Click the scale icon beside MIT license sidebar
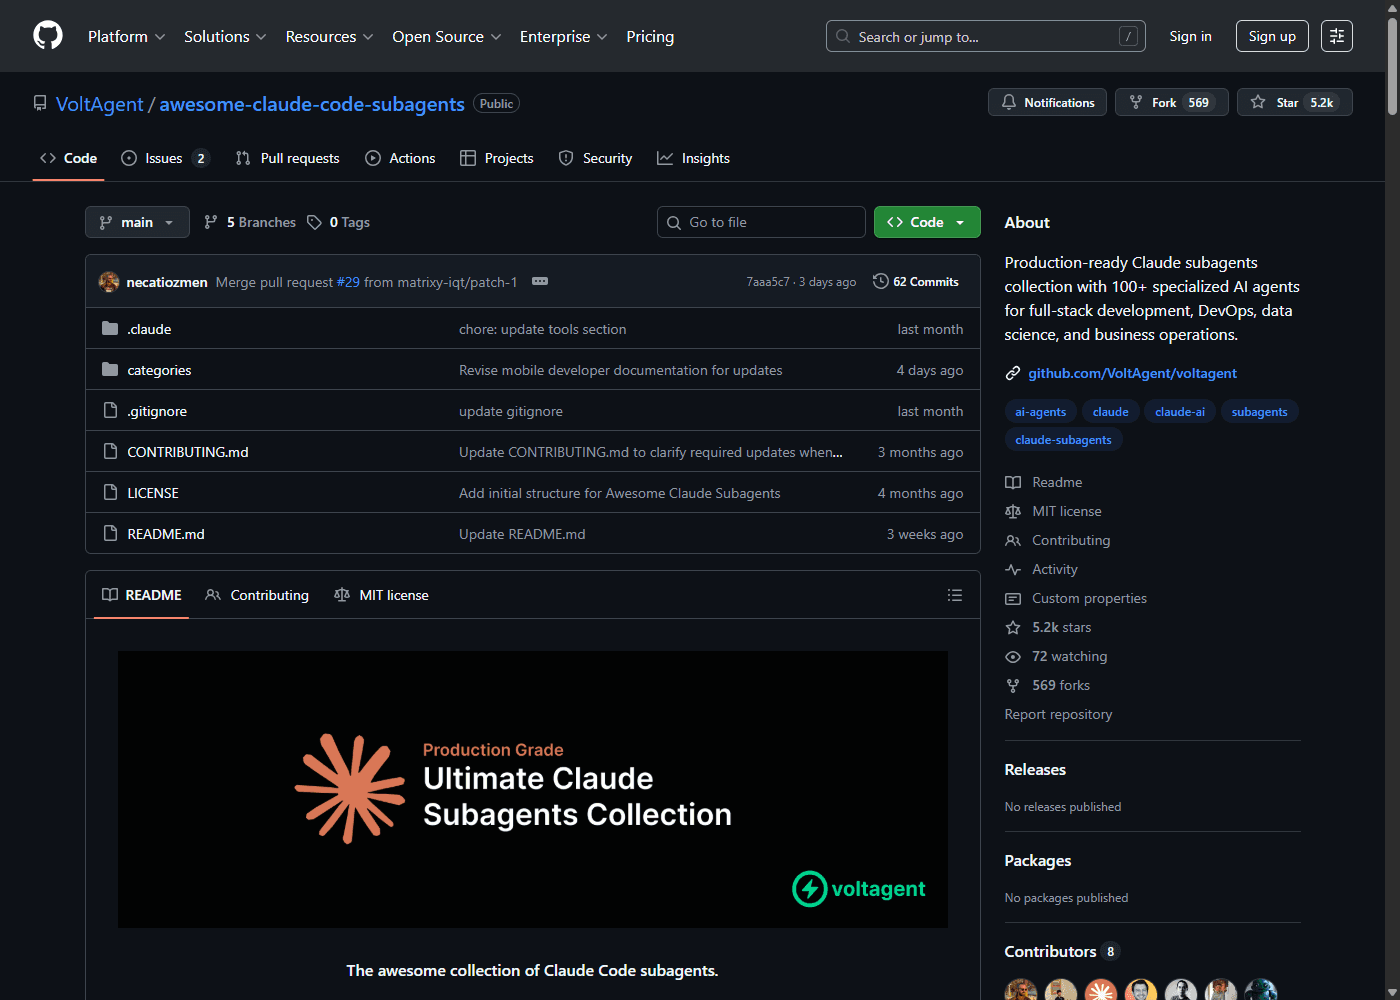Image resolution: width=1400 pixels, height=1000 pixels. click(1013, 511)
